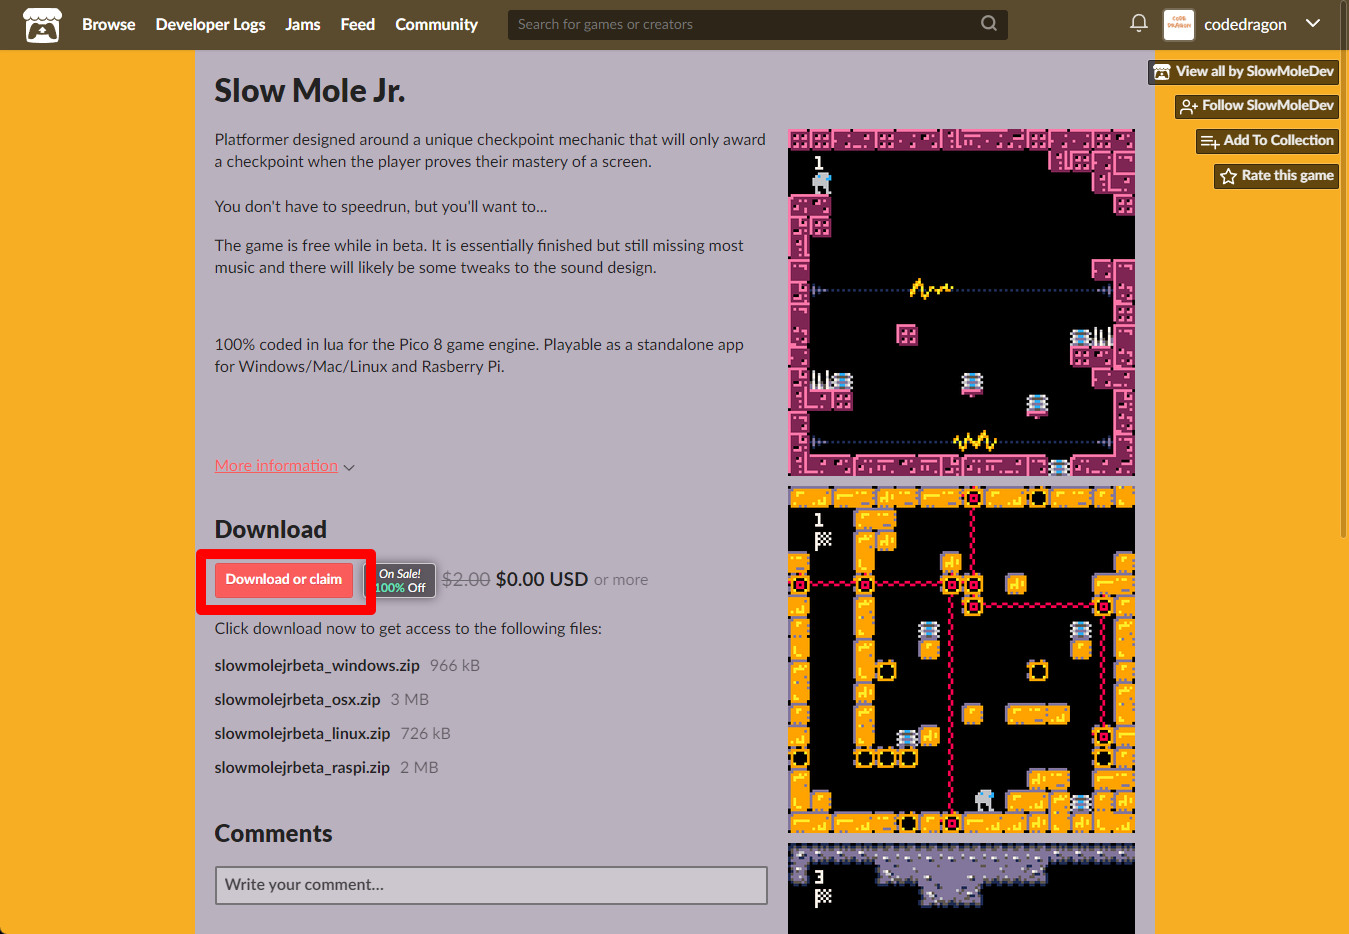The height and width of the screenshot is (934, 1349).
Task: Click the Slow Mole Jr. title
Action: coord(310,91)
